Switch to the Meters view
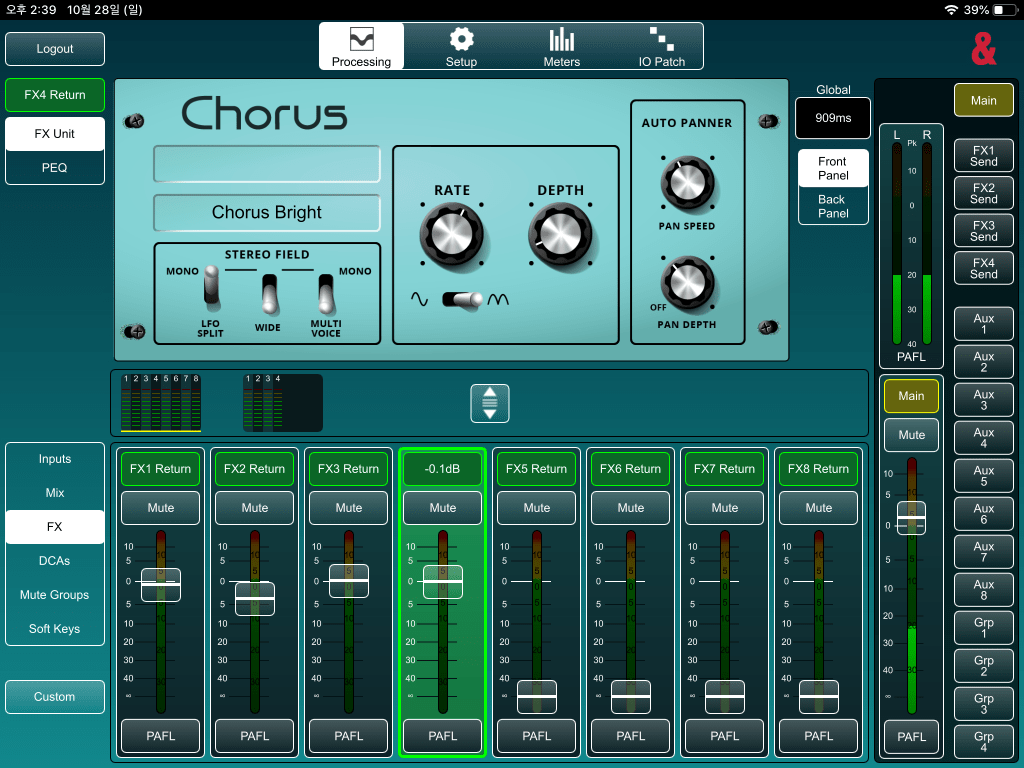Viewport: 1024px width, 768px height. click(x=561, y=47)
